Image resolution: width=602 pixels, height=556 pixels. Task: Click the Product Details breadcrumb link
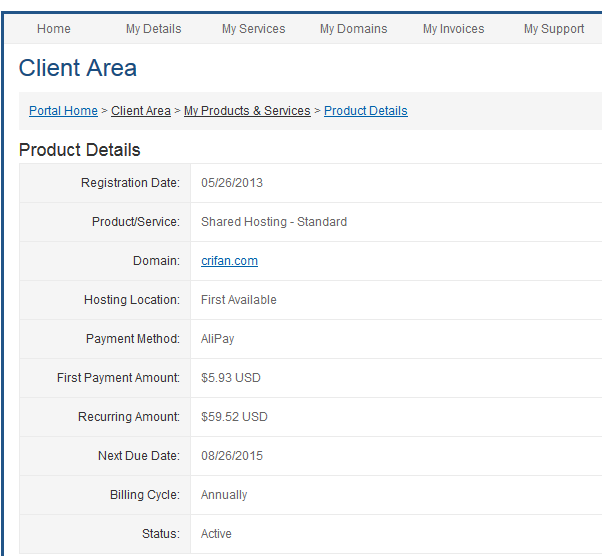tap(366, 111)
